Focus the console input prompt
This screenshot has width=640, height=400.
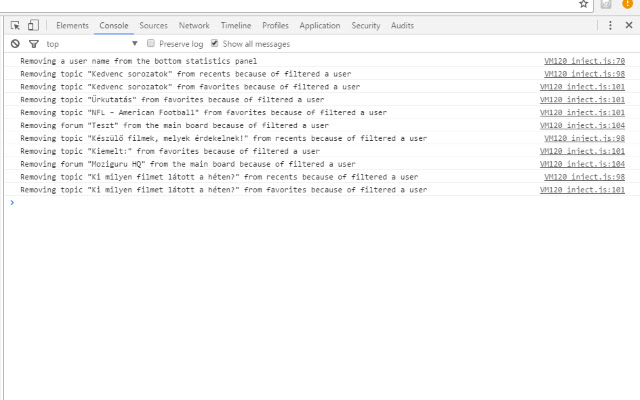(322, 202)
